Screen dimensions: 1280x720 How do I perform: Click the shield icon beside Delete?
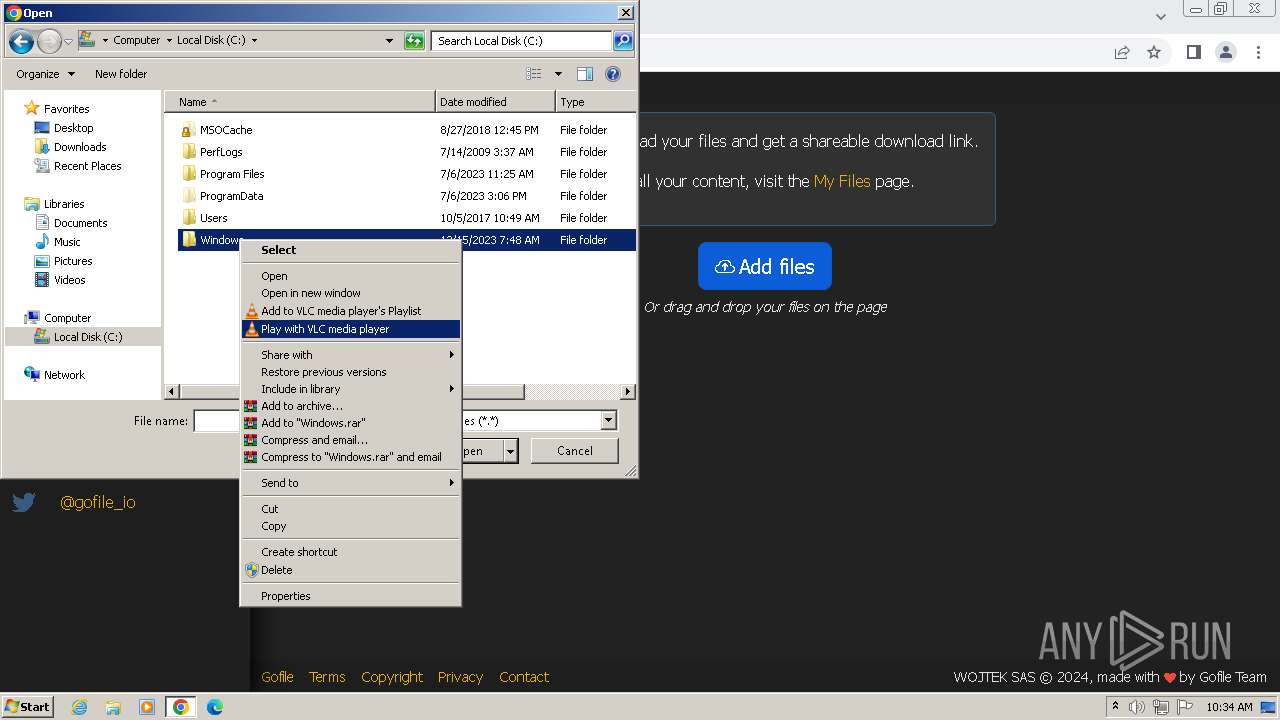coord(251,570)
